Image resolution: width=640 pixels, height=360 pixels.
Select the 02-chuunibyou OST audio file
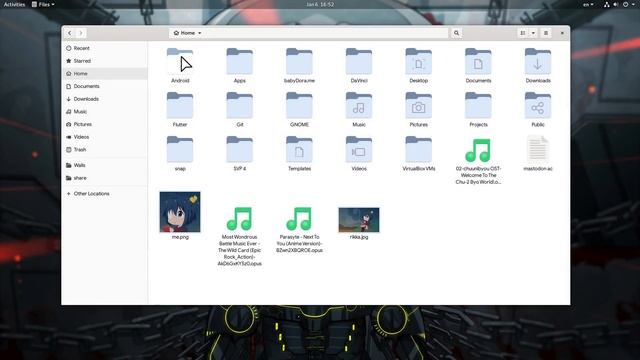click(478, 150)
